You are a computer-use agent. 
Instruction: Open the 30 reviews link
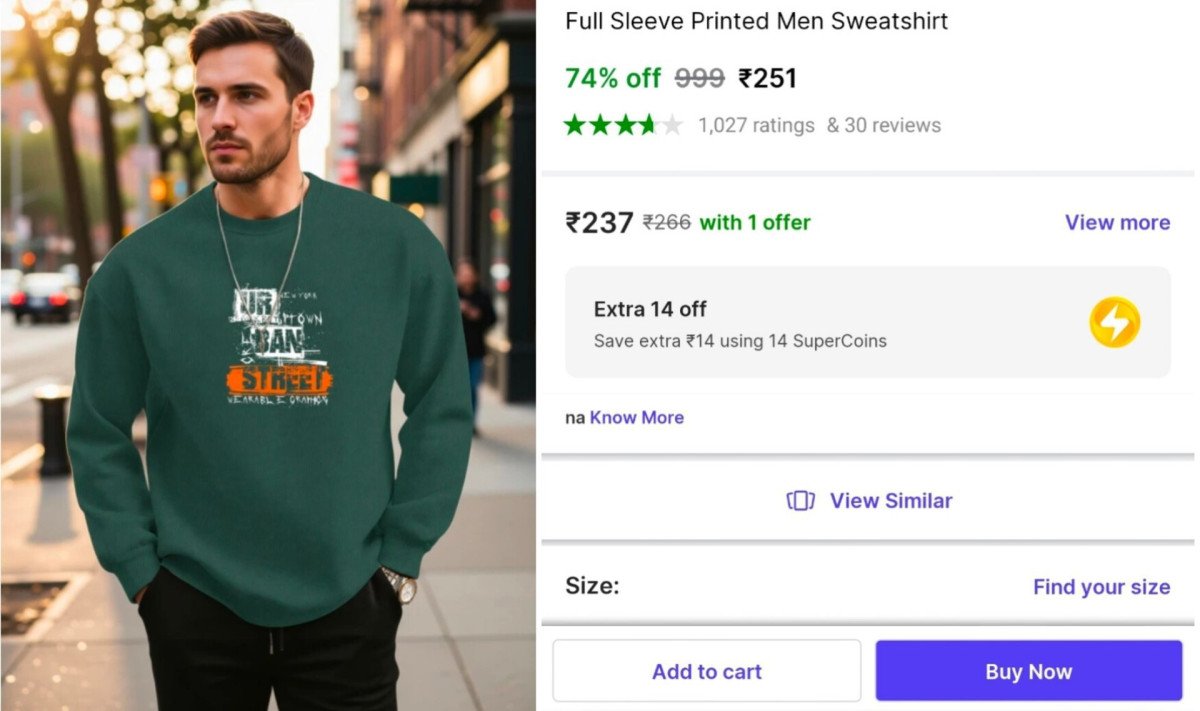pos(884,125)
